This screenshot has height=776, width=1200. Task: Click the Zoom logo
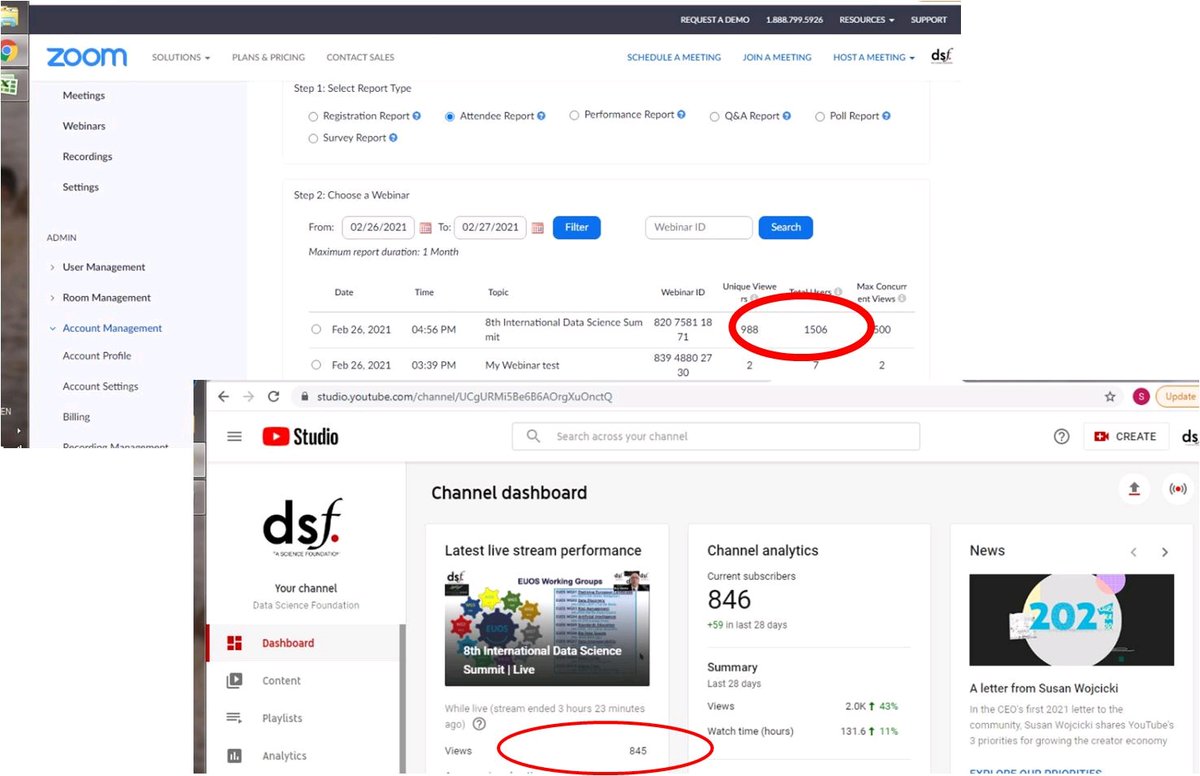point(87,57)
